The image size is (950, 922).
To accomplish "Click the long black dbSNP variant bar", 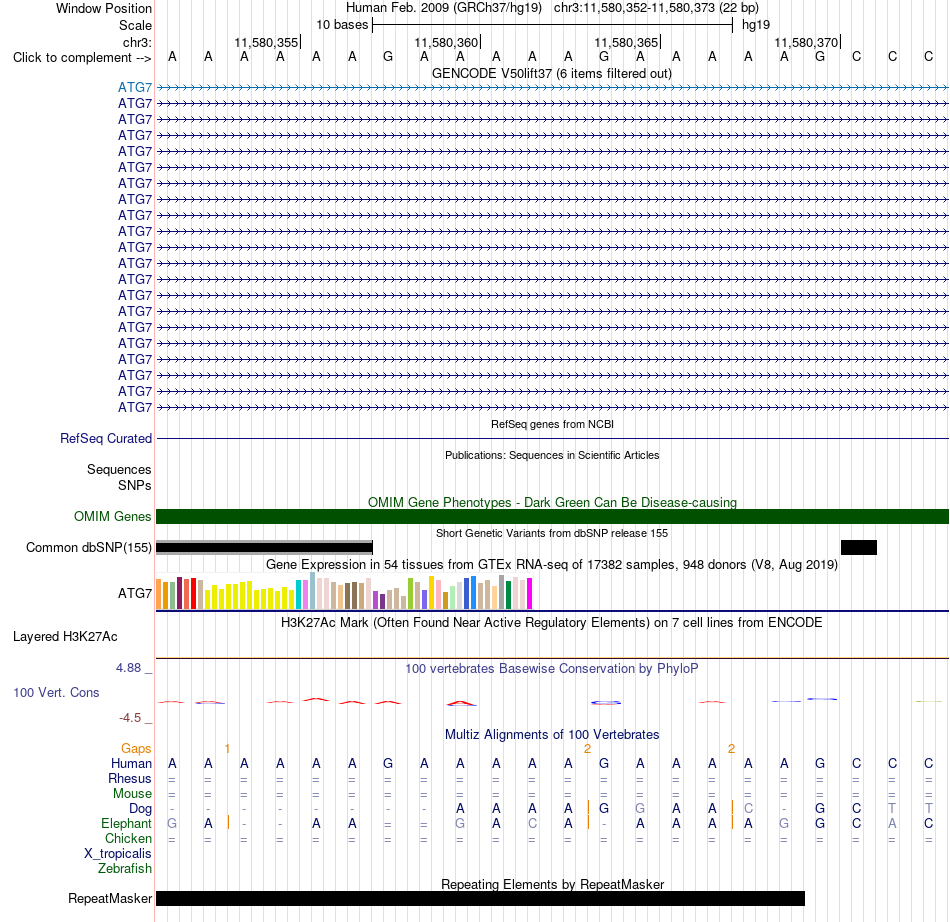I will [x=264, y=548].
